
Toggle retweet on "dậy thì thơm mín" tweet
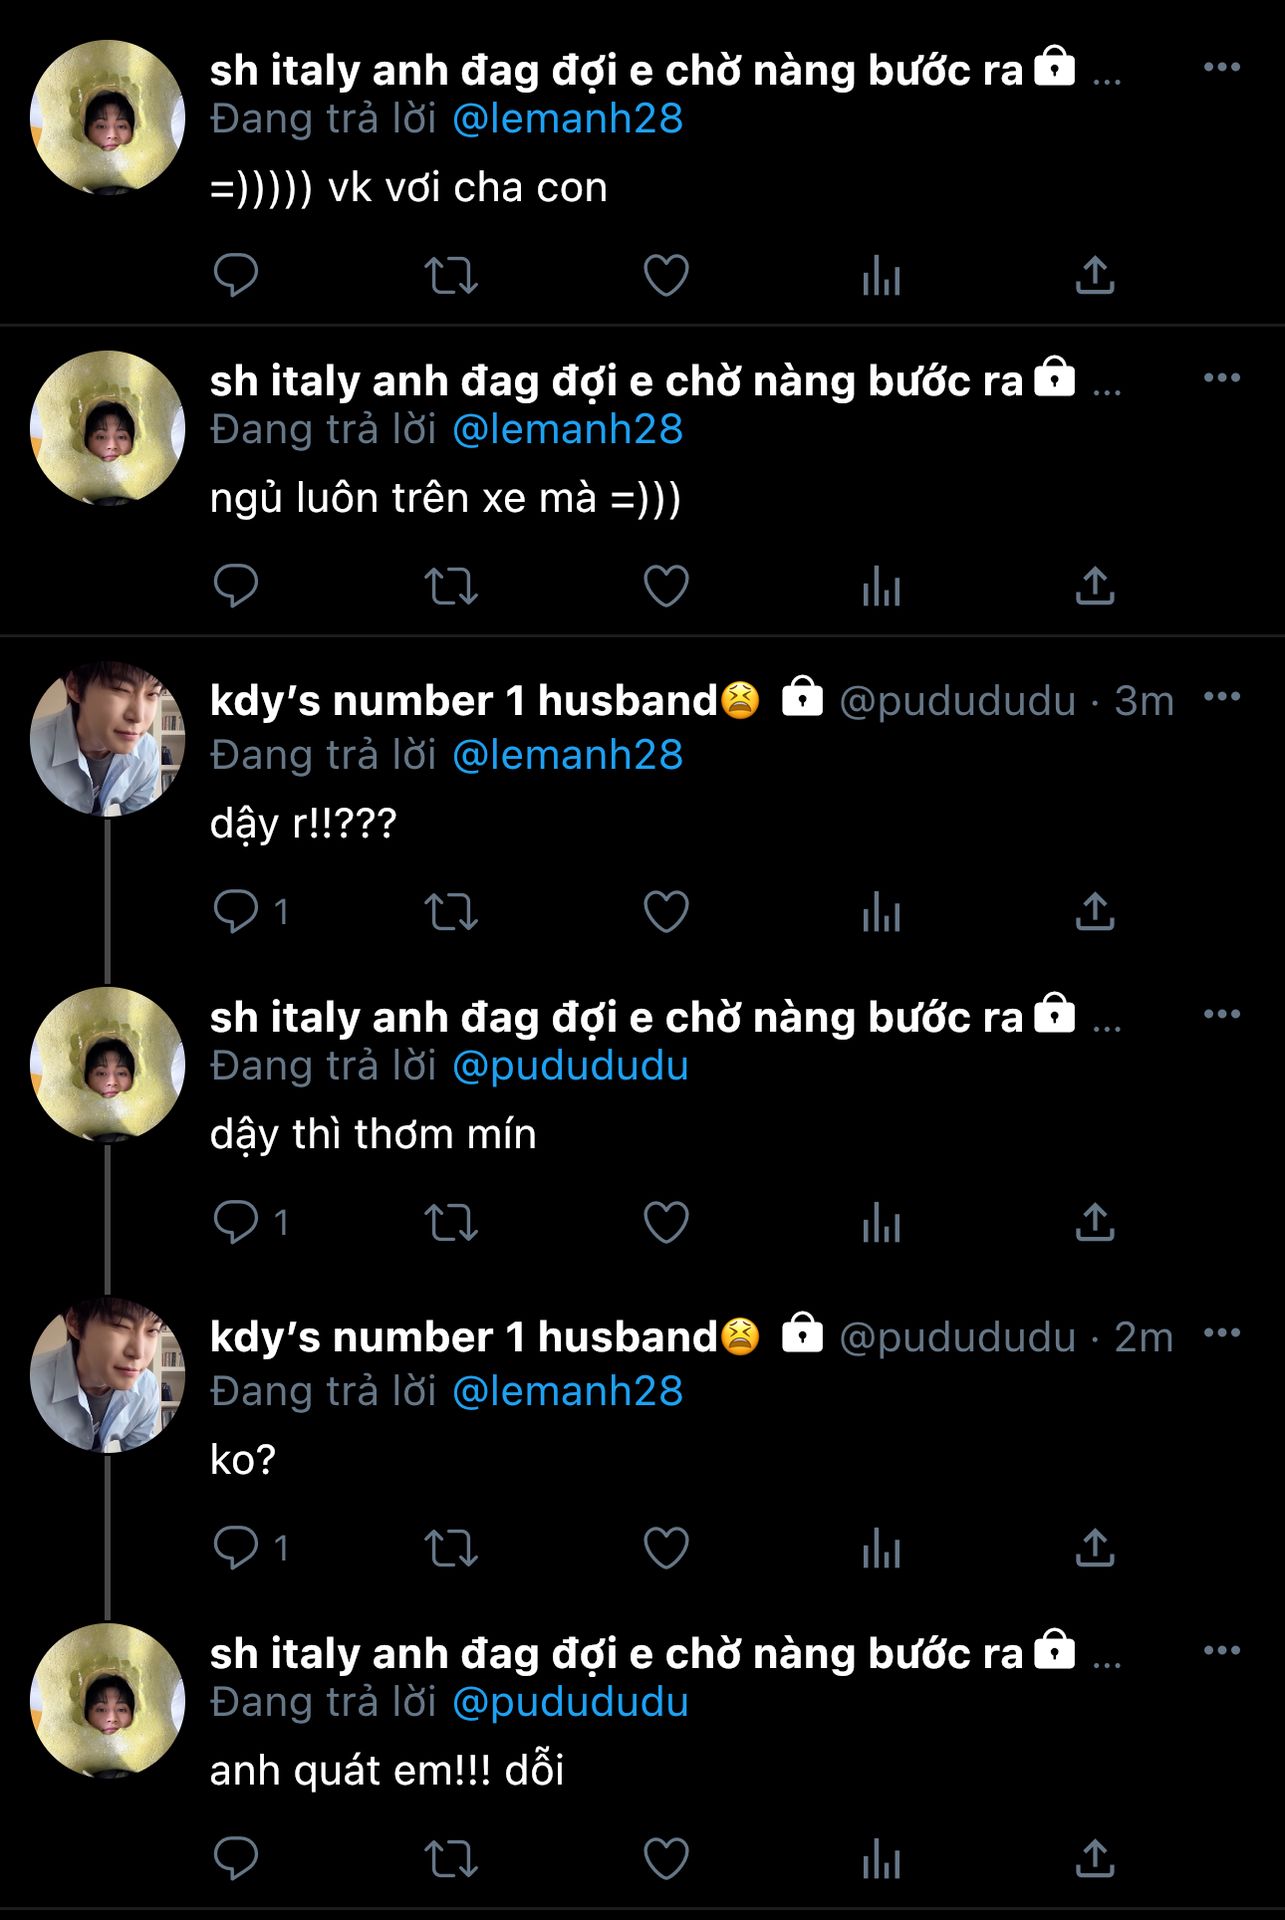[451, 1222]
